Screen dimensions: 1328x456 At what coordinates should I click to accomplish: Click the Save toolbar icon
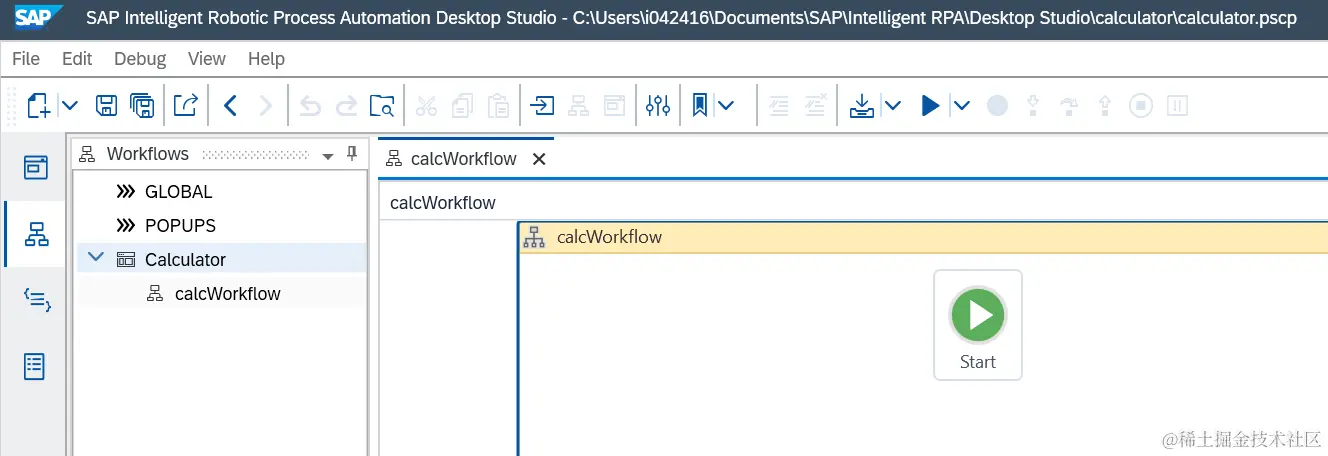pos(106,105)
